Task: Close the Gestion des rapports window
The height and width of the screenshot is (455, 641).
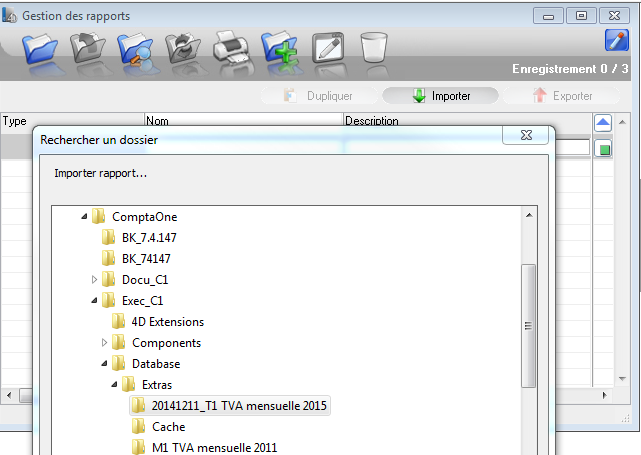Action: (x=614, y=16)
